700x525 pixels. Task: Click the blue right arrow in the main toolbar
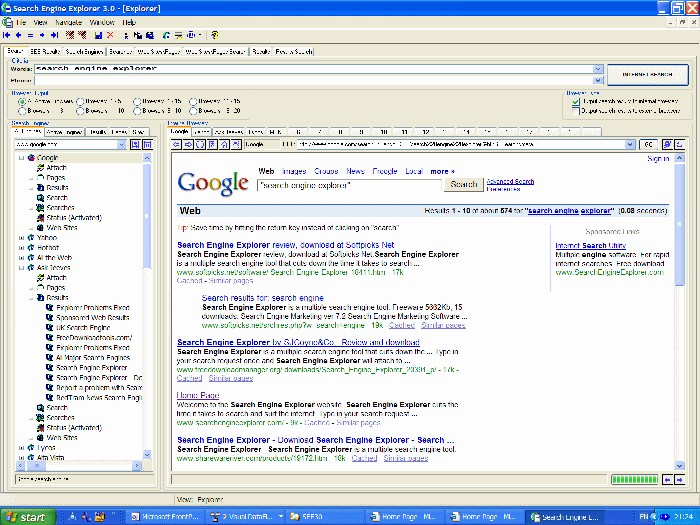pos(42,35)
